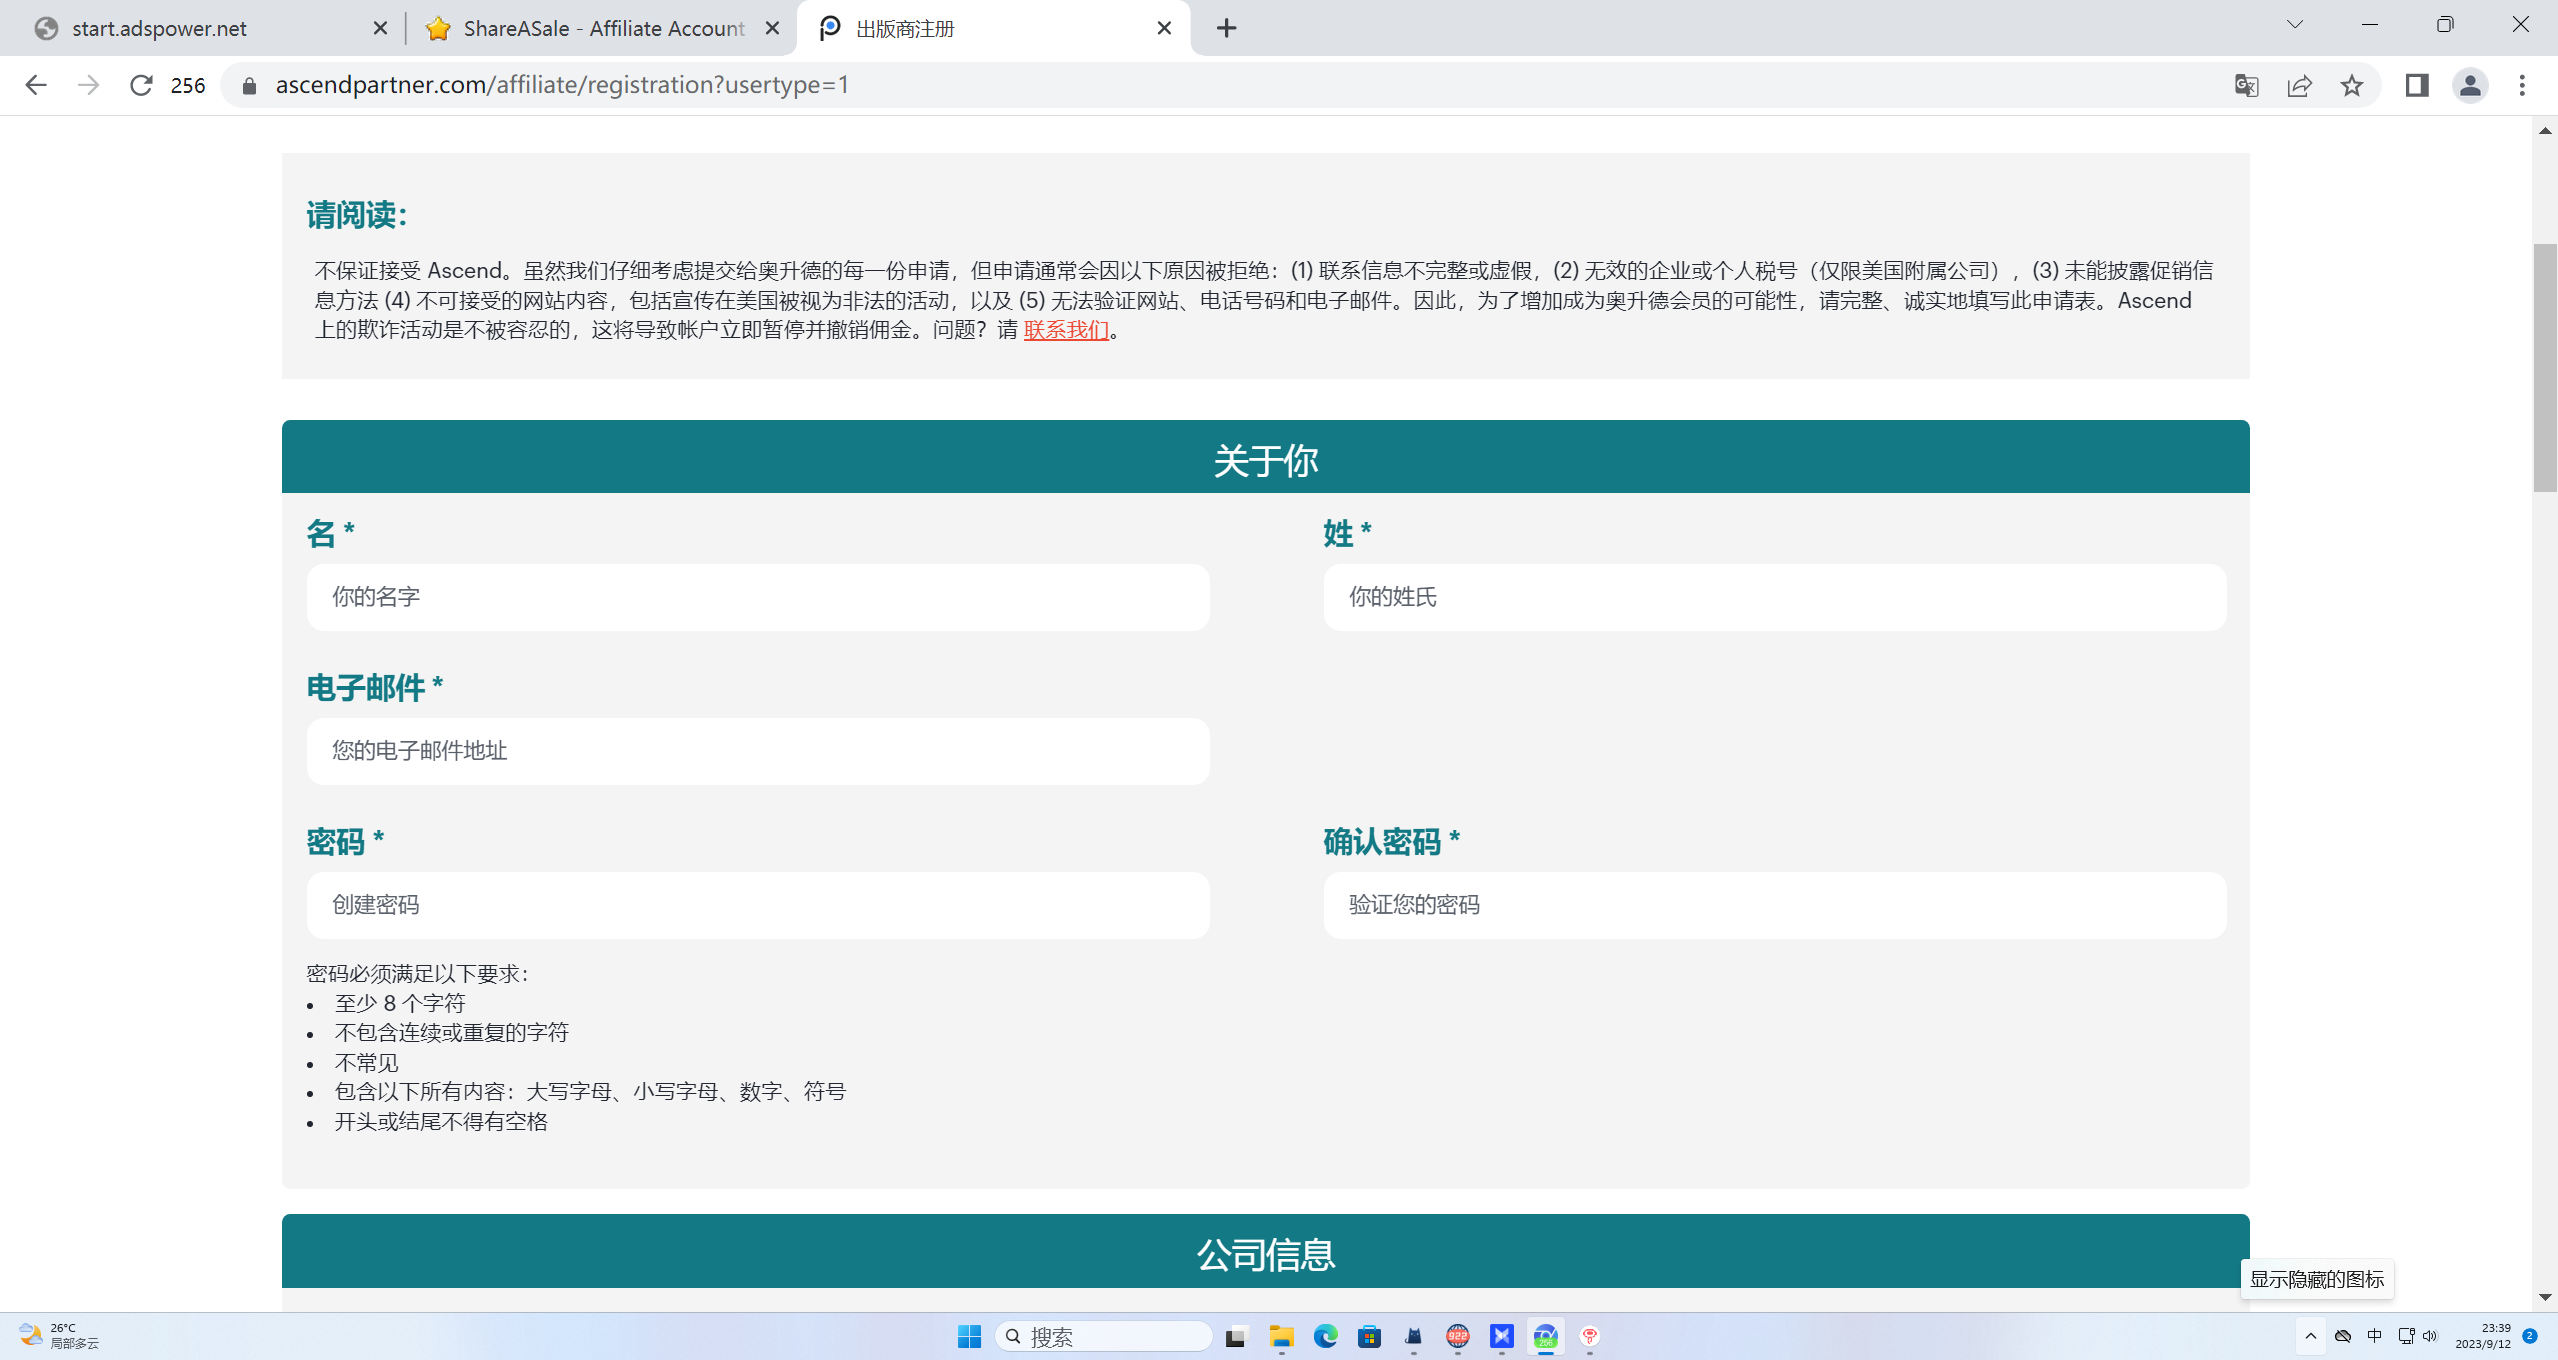Show hidden tray icons chevron
Screen dimensions: 2558x1360
2310,1336
